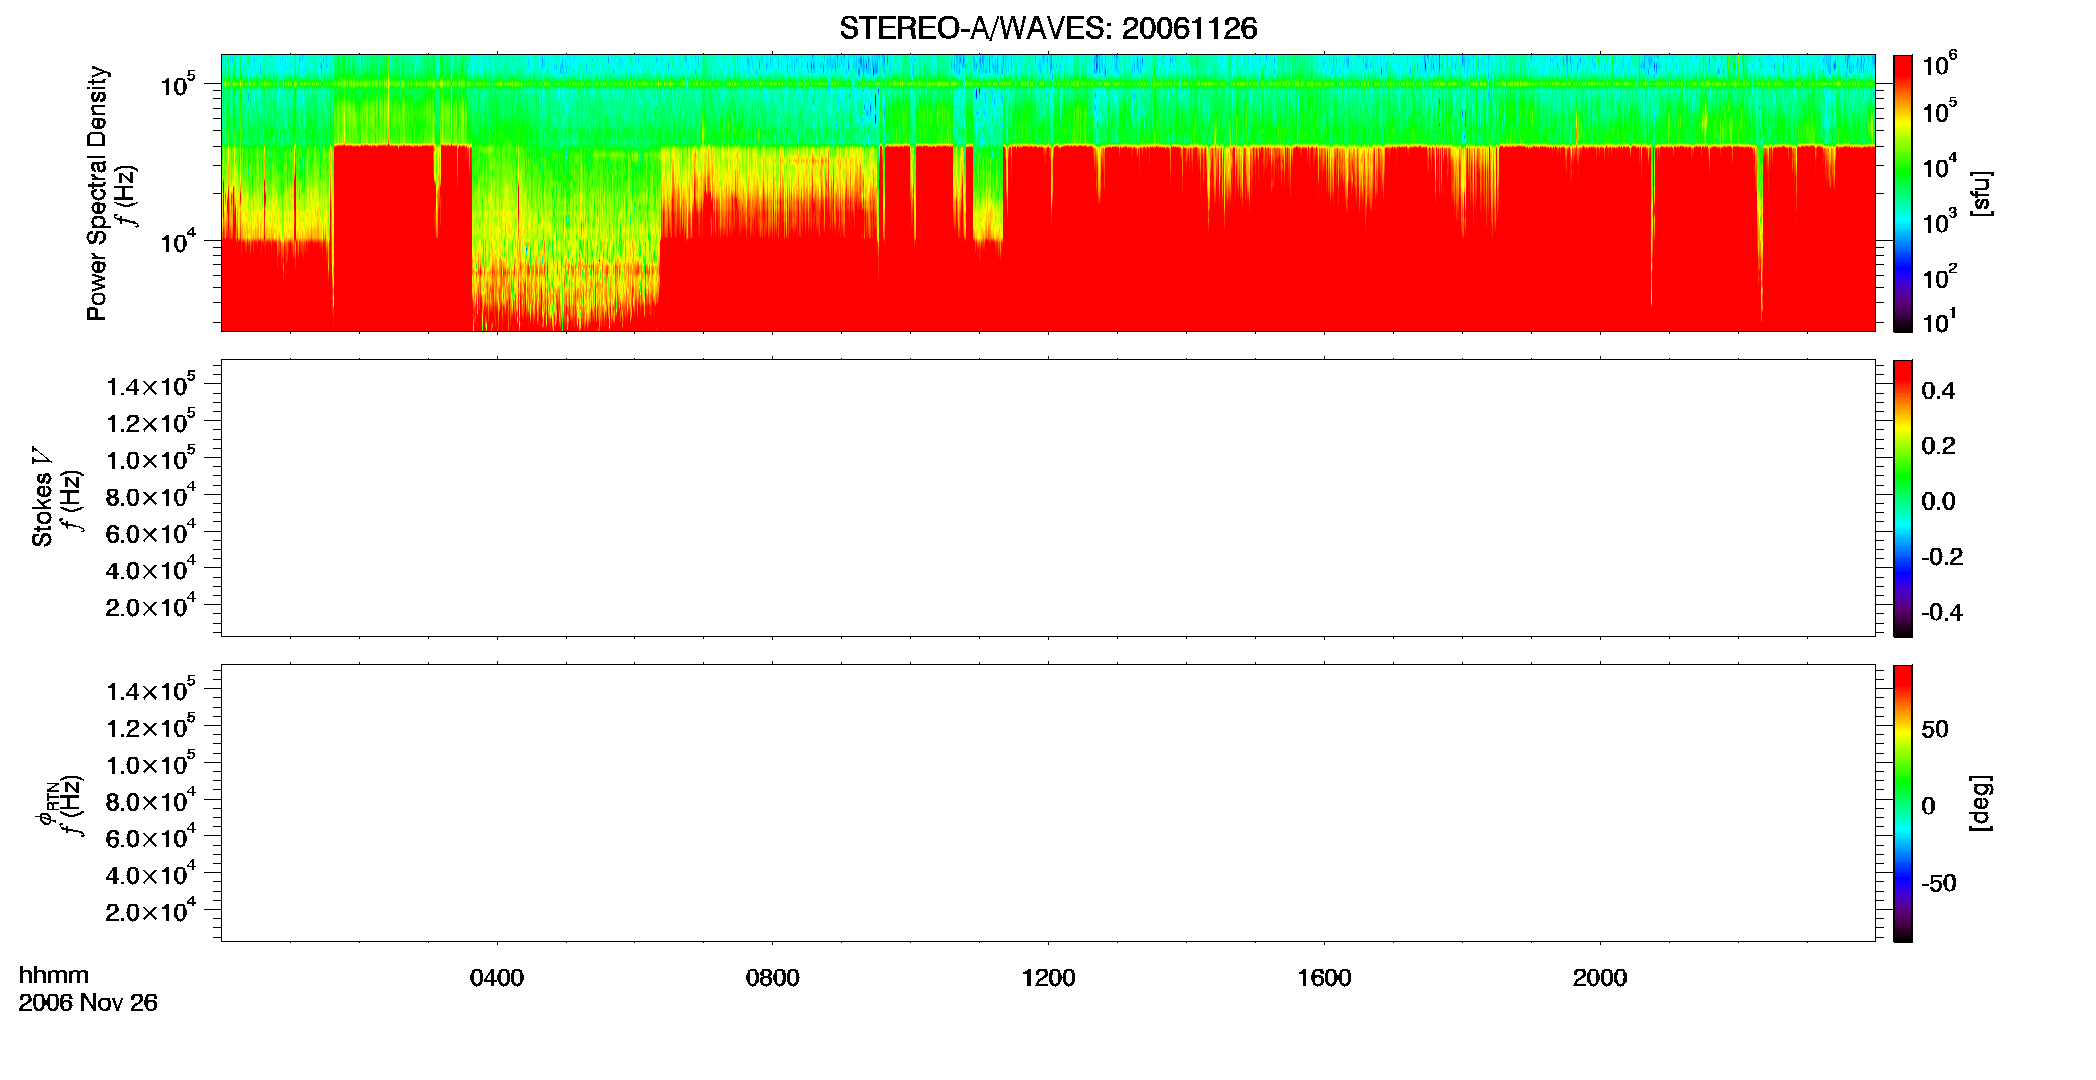Click the Stokes V color bar
2096x1080 pixels.
(1903, 498)
